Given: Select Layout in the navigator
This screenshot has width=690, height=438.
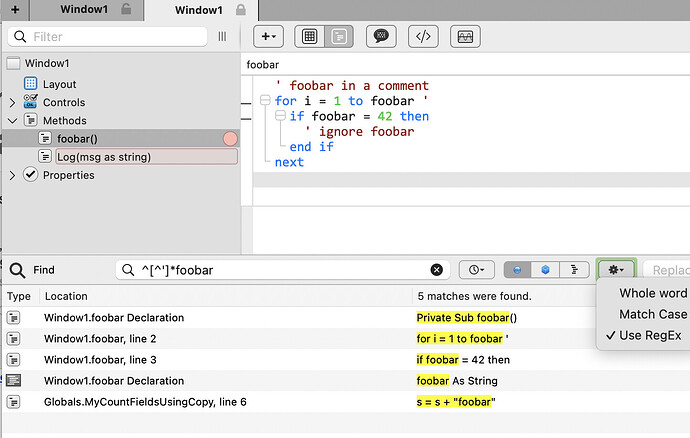Looking at the screenshot, I should click(59, 84).
